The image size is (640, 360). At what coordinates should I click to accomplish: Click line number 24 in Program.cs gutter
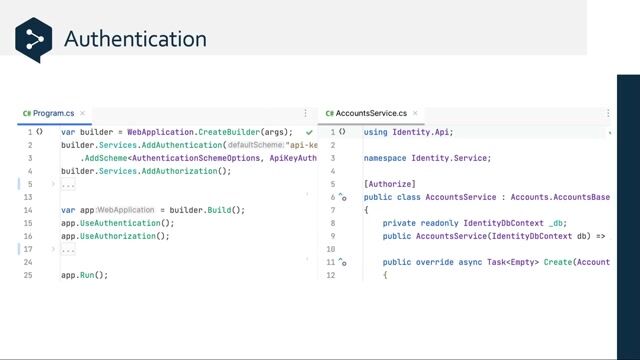click(28, 262)
